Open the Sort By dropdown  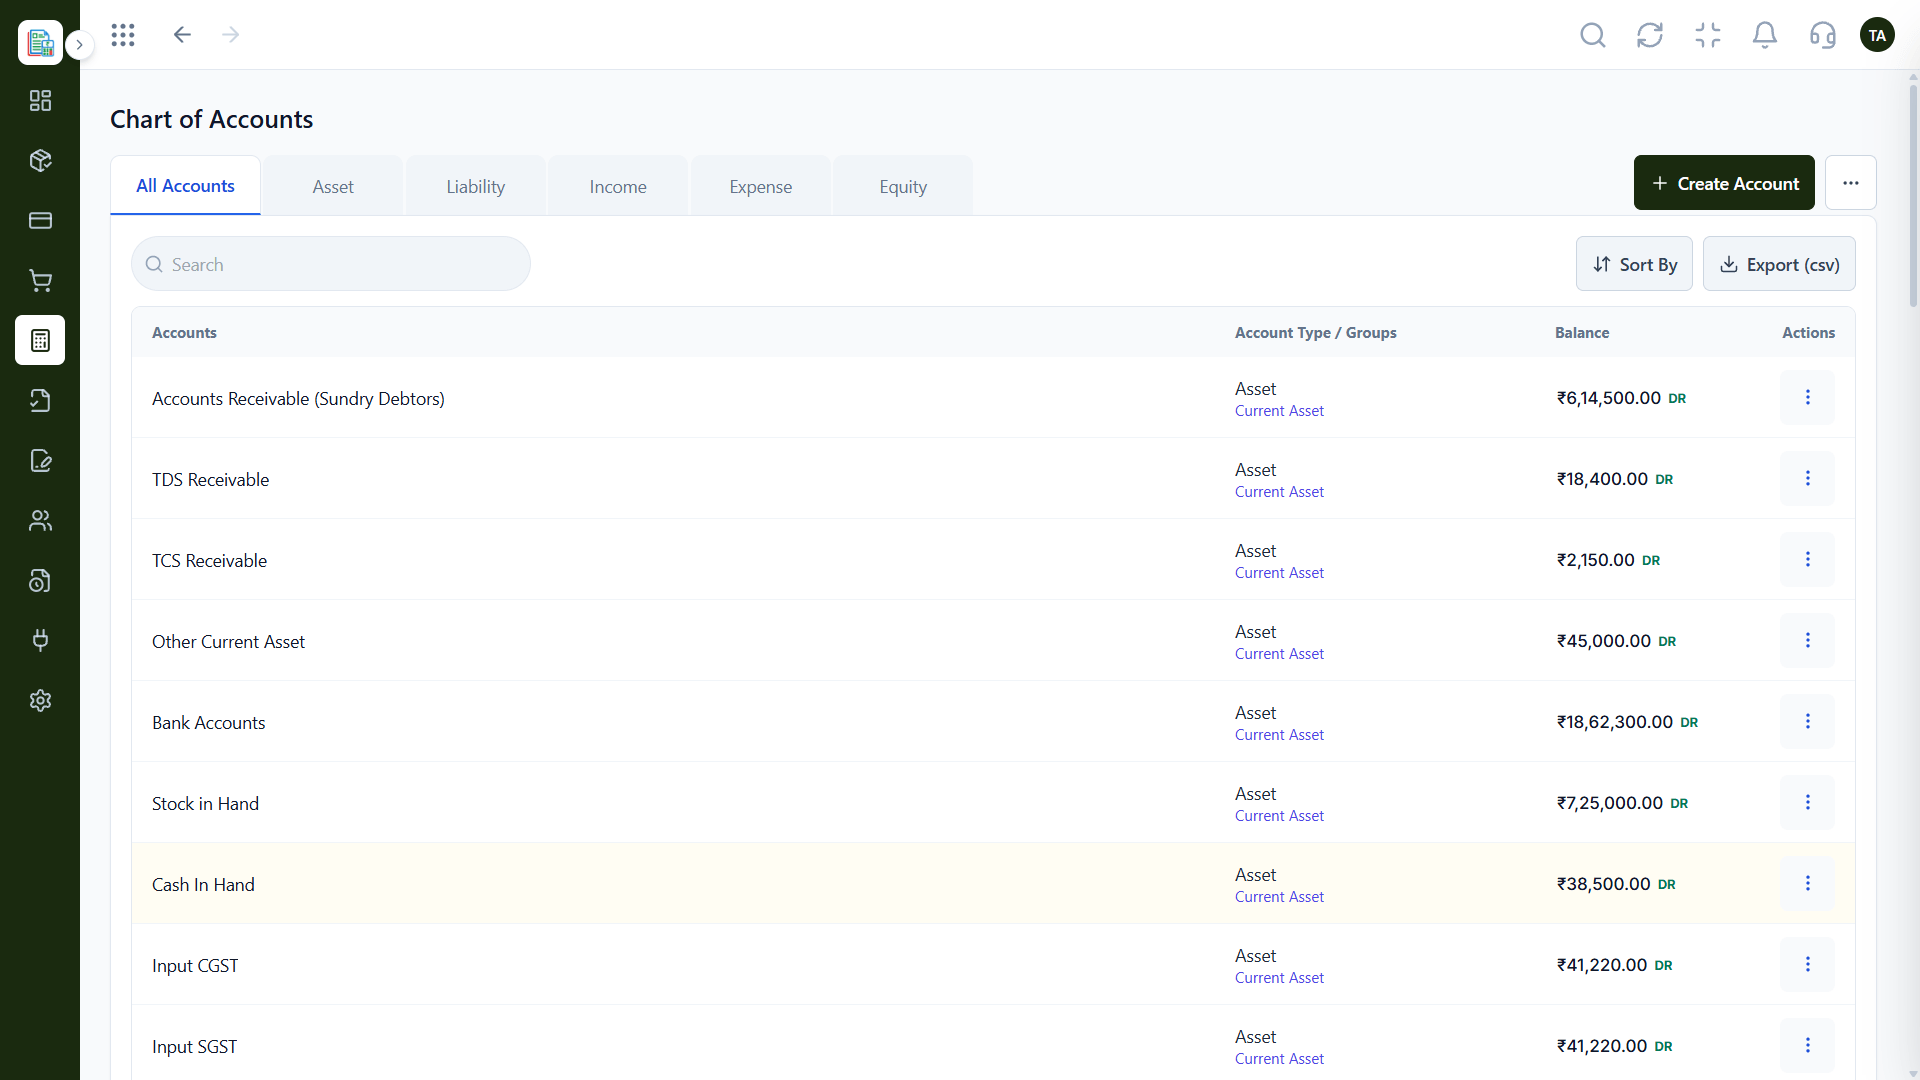click(x=1634, y=264)
